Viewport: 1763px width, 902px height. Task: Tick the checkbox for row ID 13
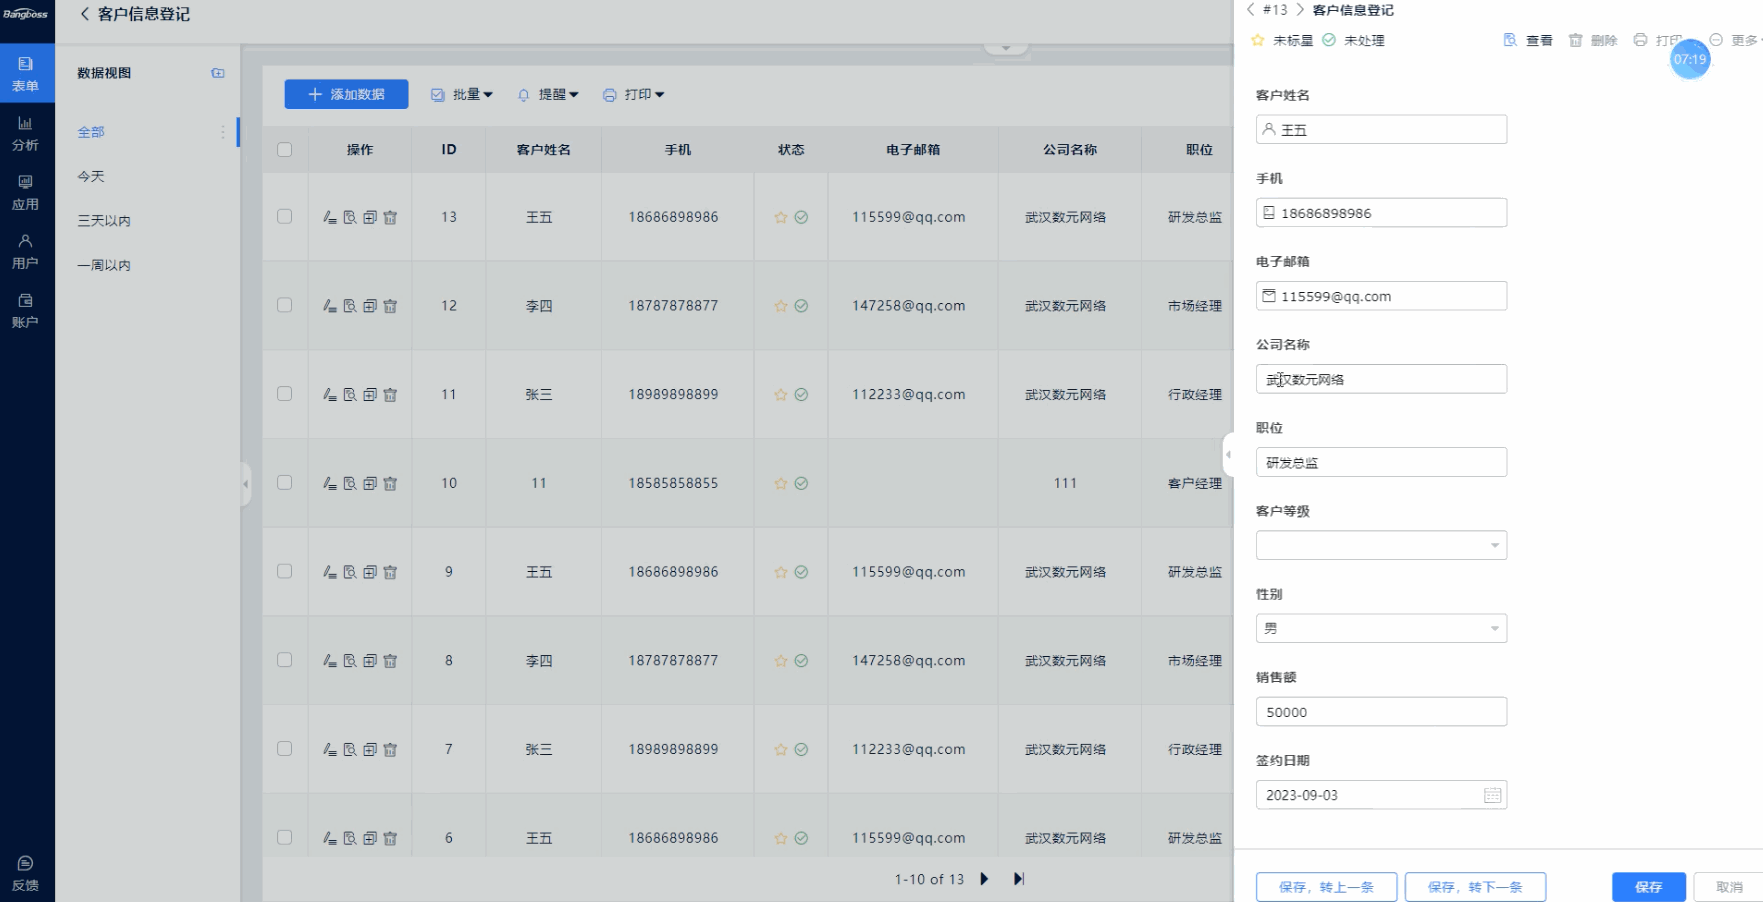coord(285,217)
